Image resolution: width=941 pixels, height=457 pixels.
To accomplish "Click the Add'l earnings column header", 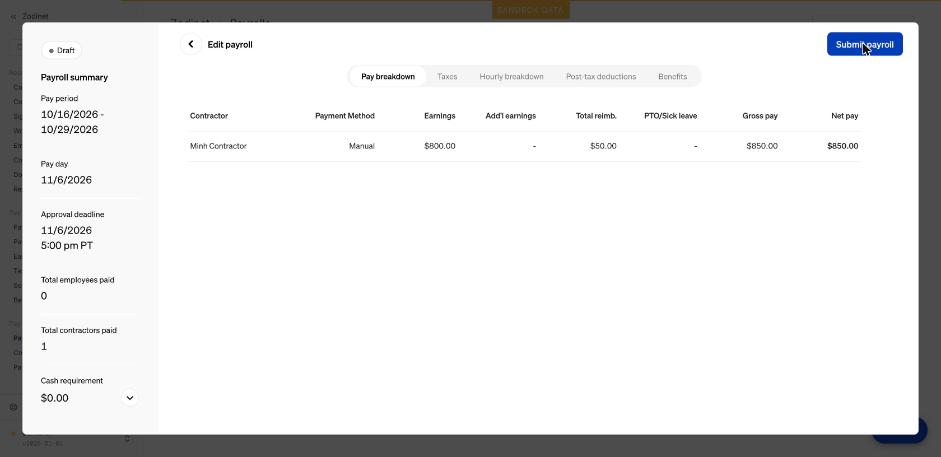I will (x=511, y=116).
